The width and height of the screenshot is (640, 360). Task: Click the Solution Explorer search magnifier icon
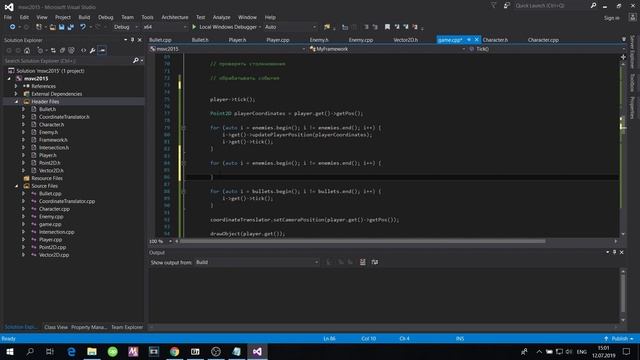136,60
